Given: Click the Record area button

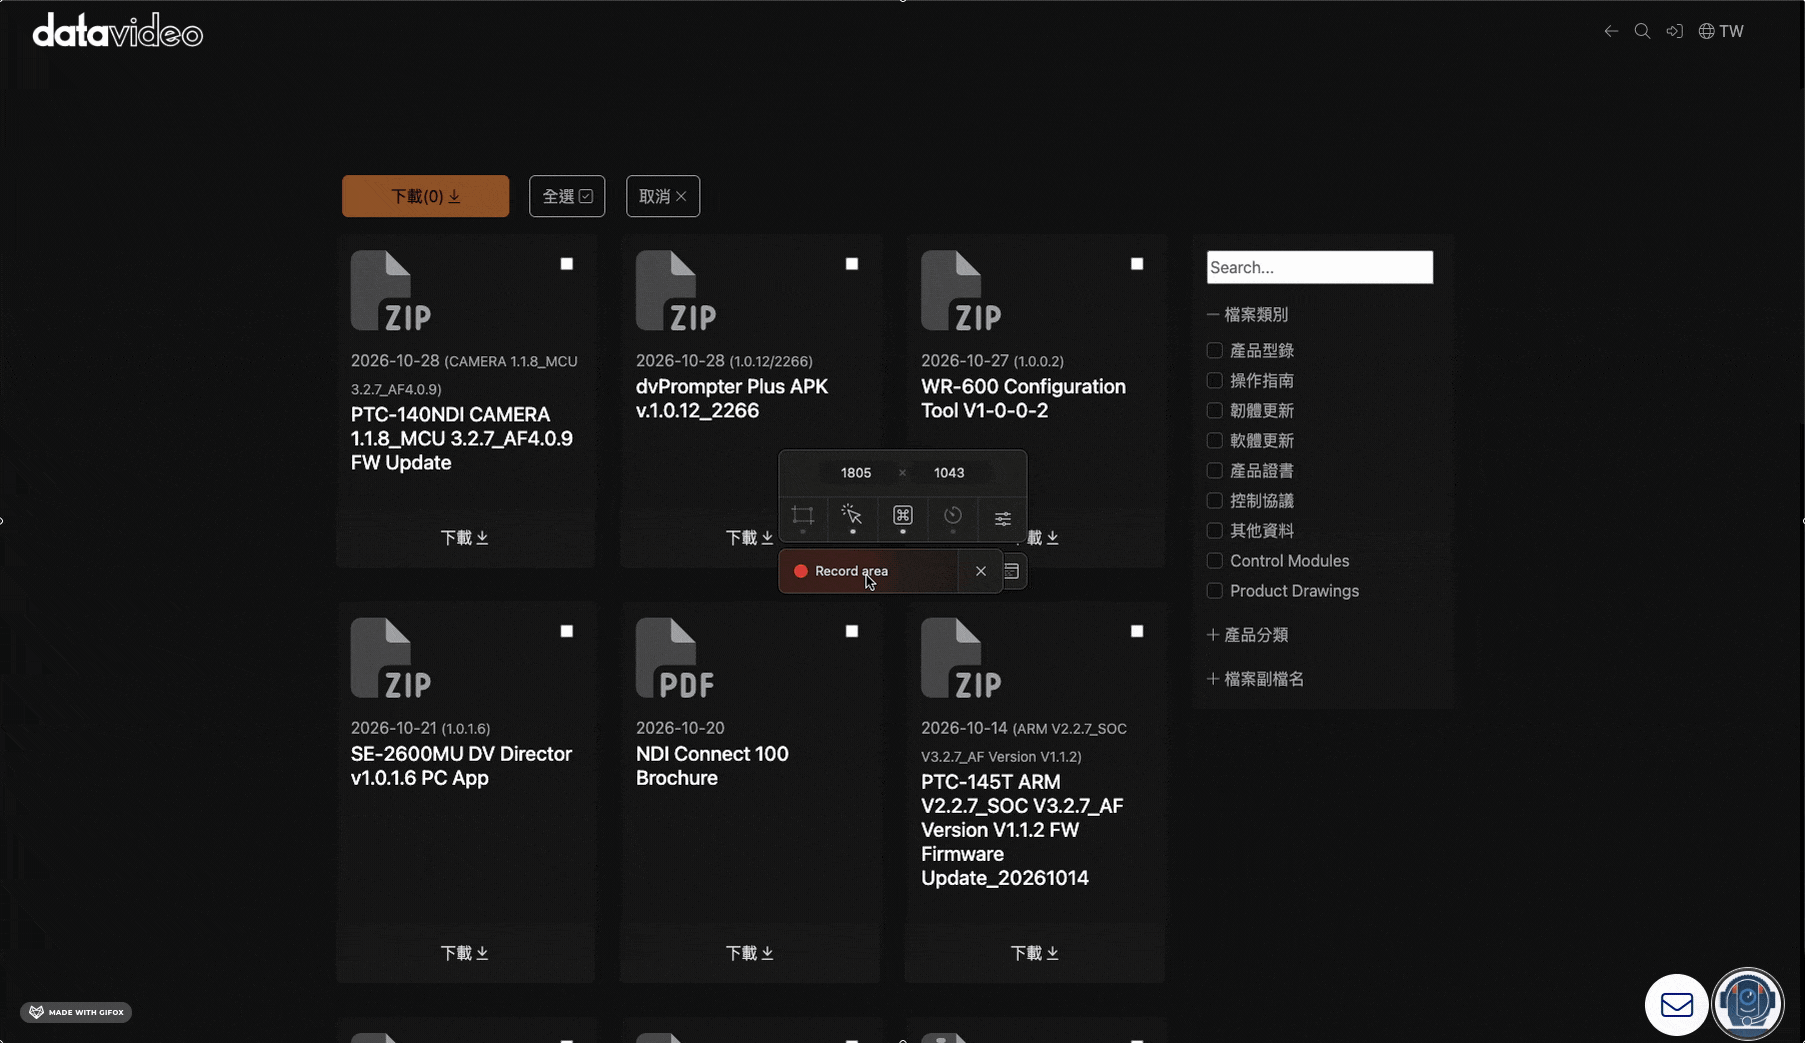Looking at the screenshot, I should [868, 571].
